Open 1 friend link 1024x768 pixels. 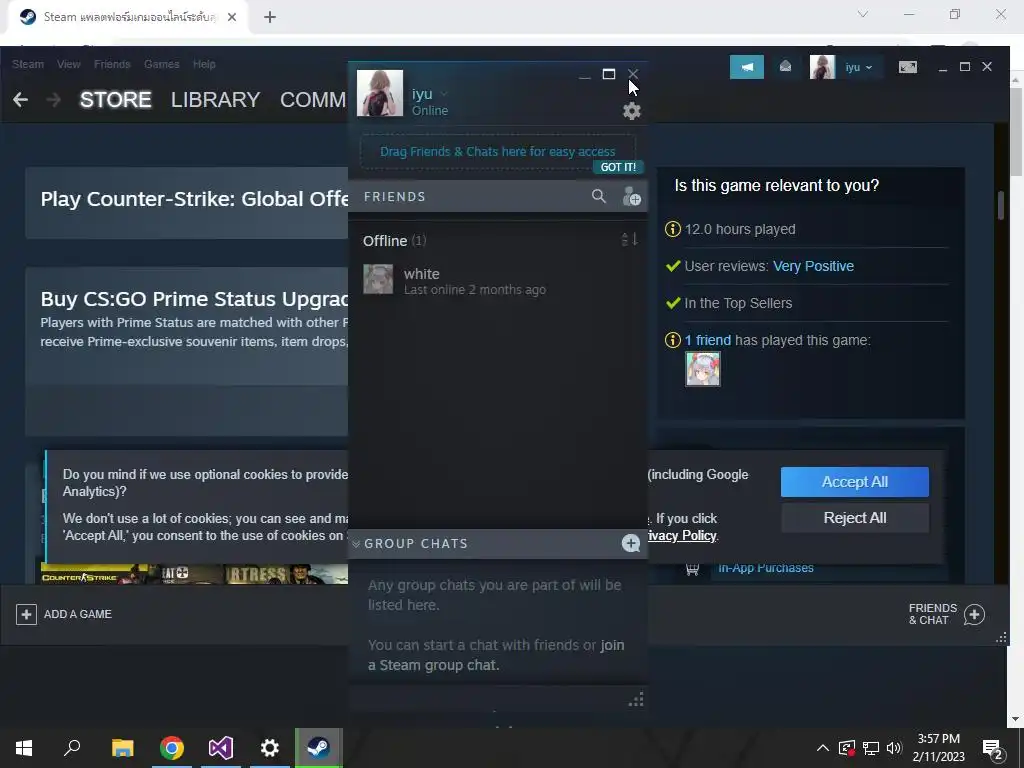coord(707,340)
